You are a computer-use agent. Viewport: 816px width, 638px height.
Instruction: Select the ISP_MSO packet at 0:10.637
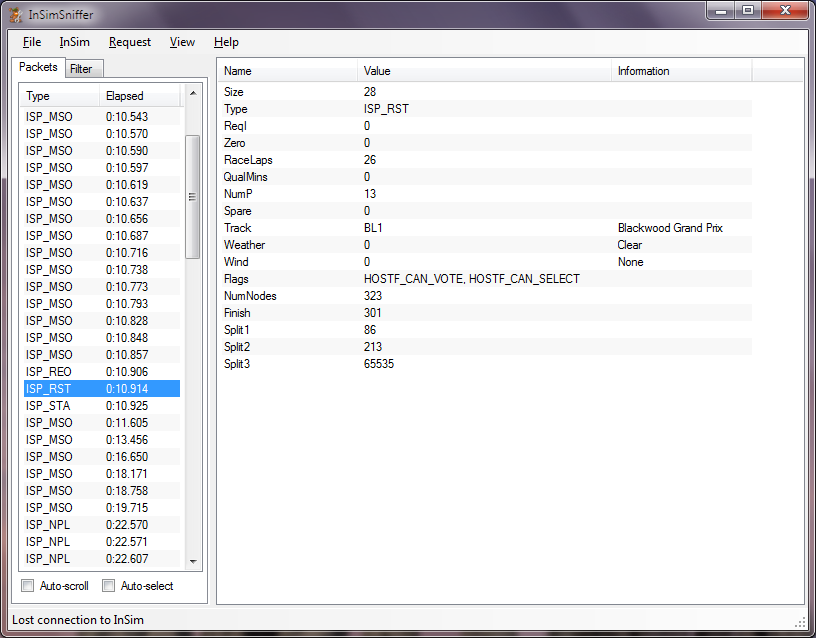tap(102, 202)
